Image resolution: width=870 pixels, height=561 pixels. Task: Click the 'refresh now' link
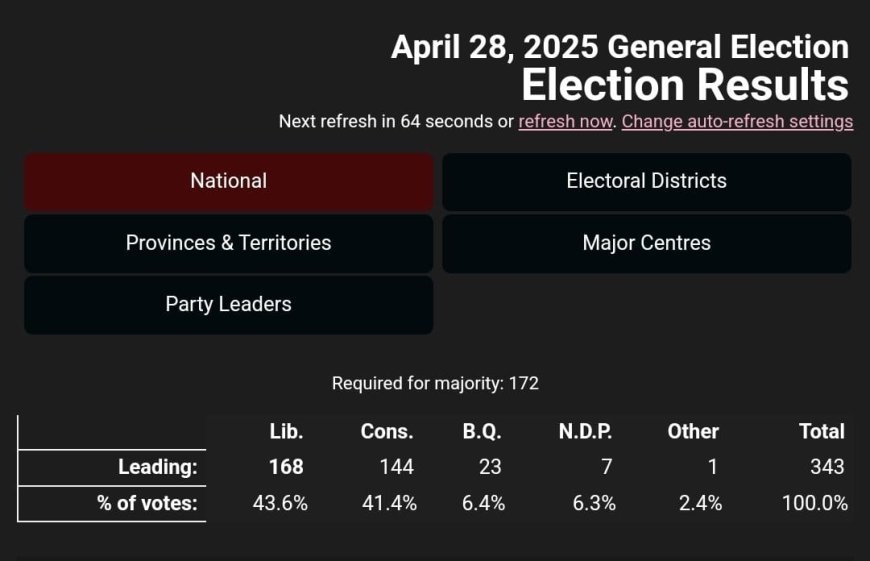tap(565, 121)
